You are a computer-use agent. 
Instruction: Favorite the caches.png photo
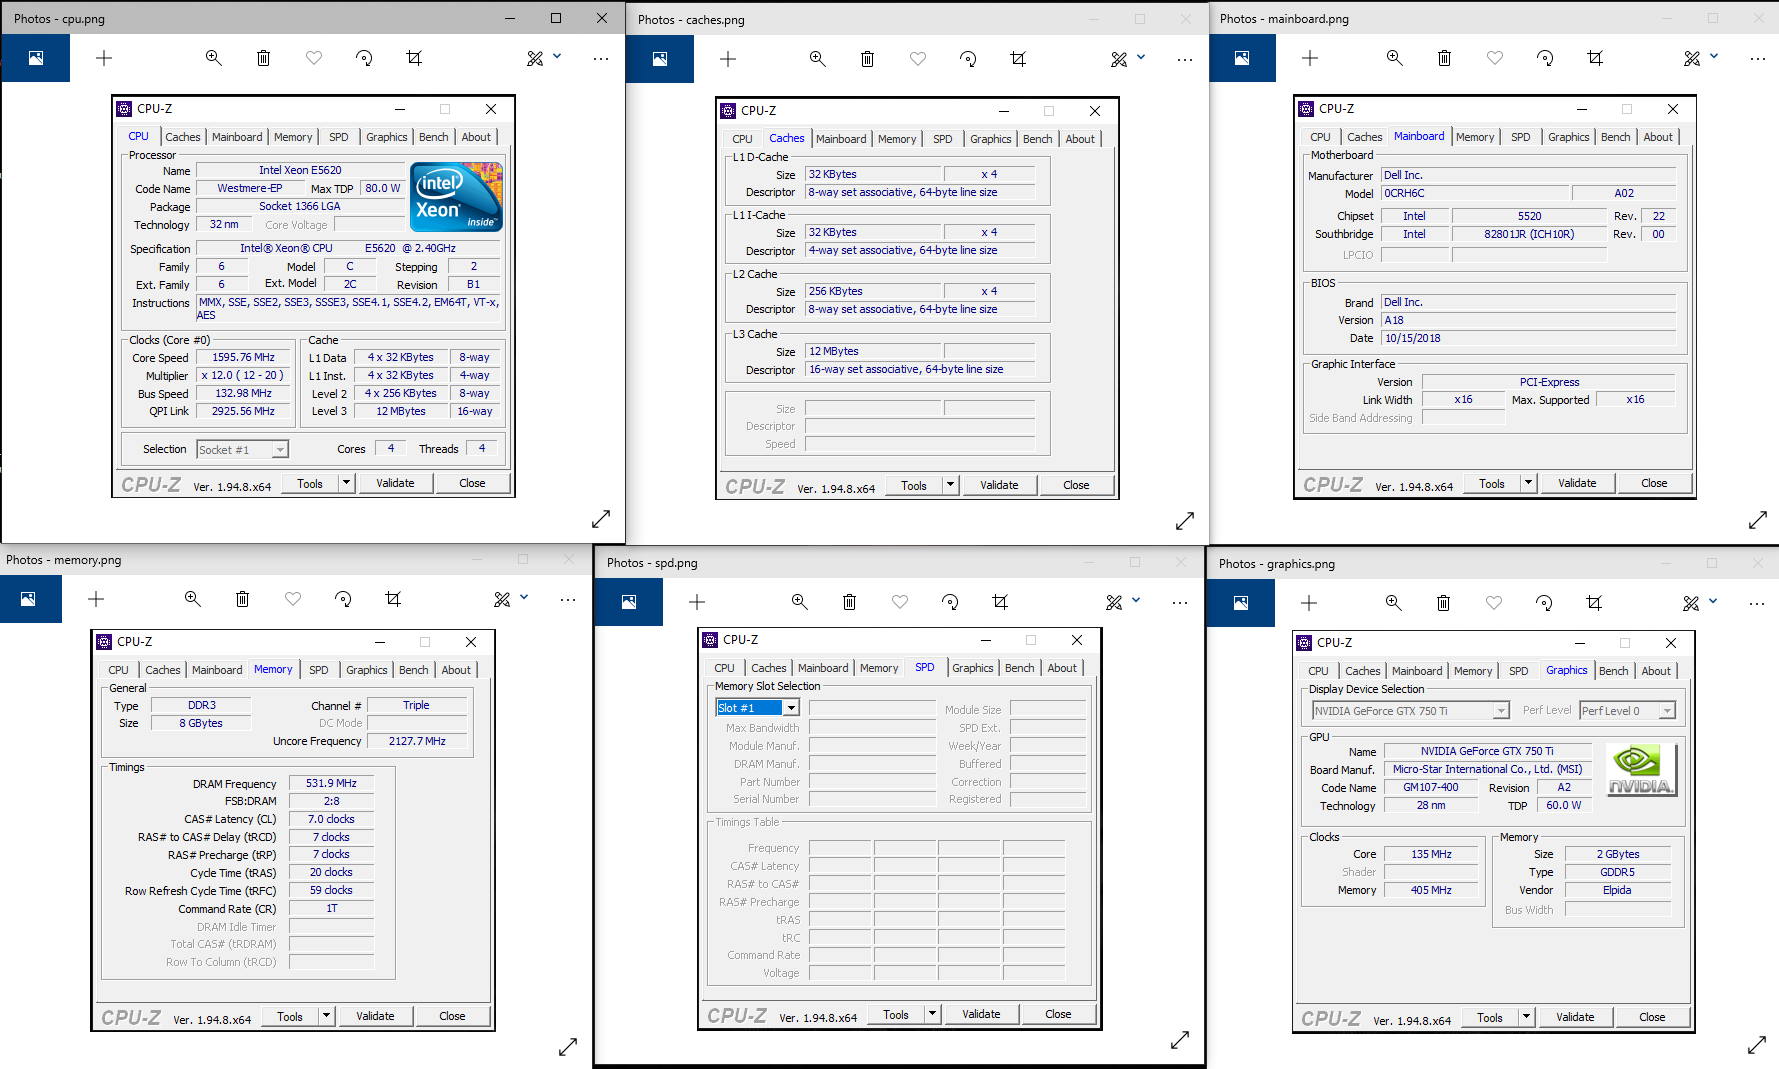point(918,59)
